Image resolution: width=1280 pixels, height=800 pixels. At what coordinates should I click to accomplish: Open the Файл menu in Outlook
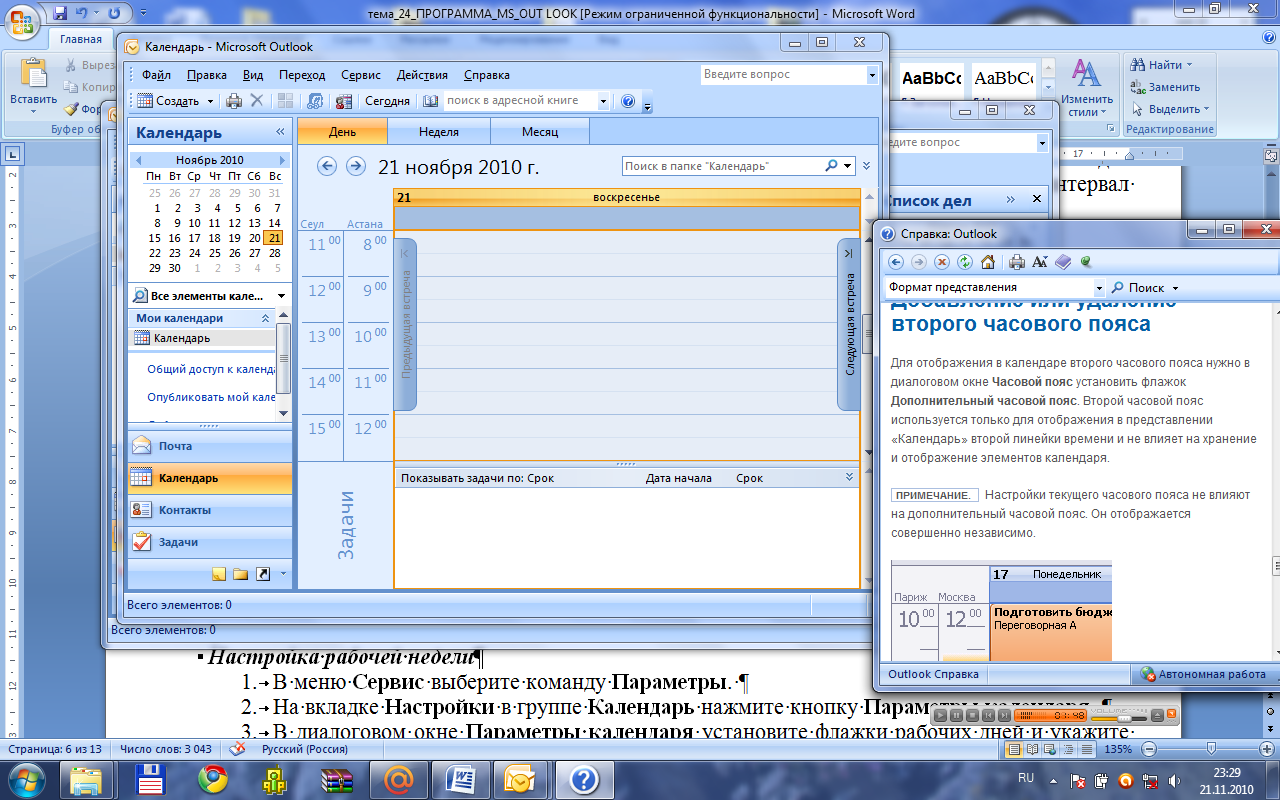pyautogui.click(x=156, y=75)
